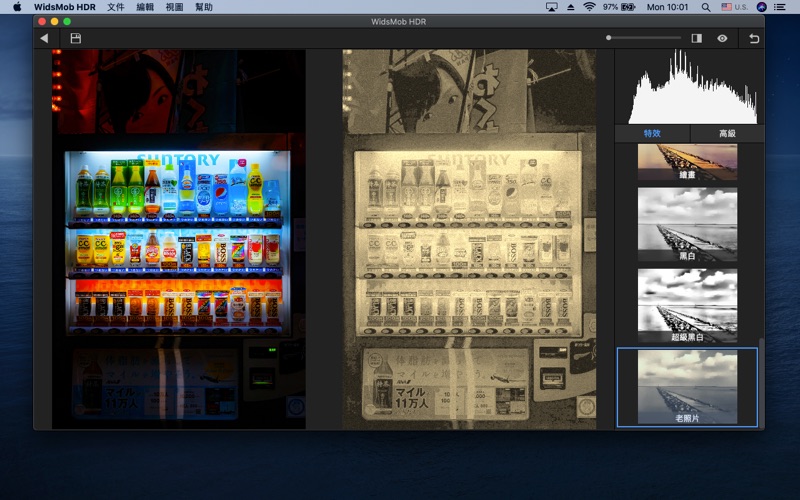Select the 黑白 effect thumbnail
800x500 pixels.
tap(687, 225)
